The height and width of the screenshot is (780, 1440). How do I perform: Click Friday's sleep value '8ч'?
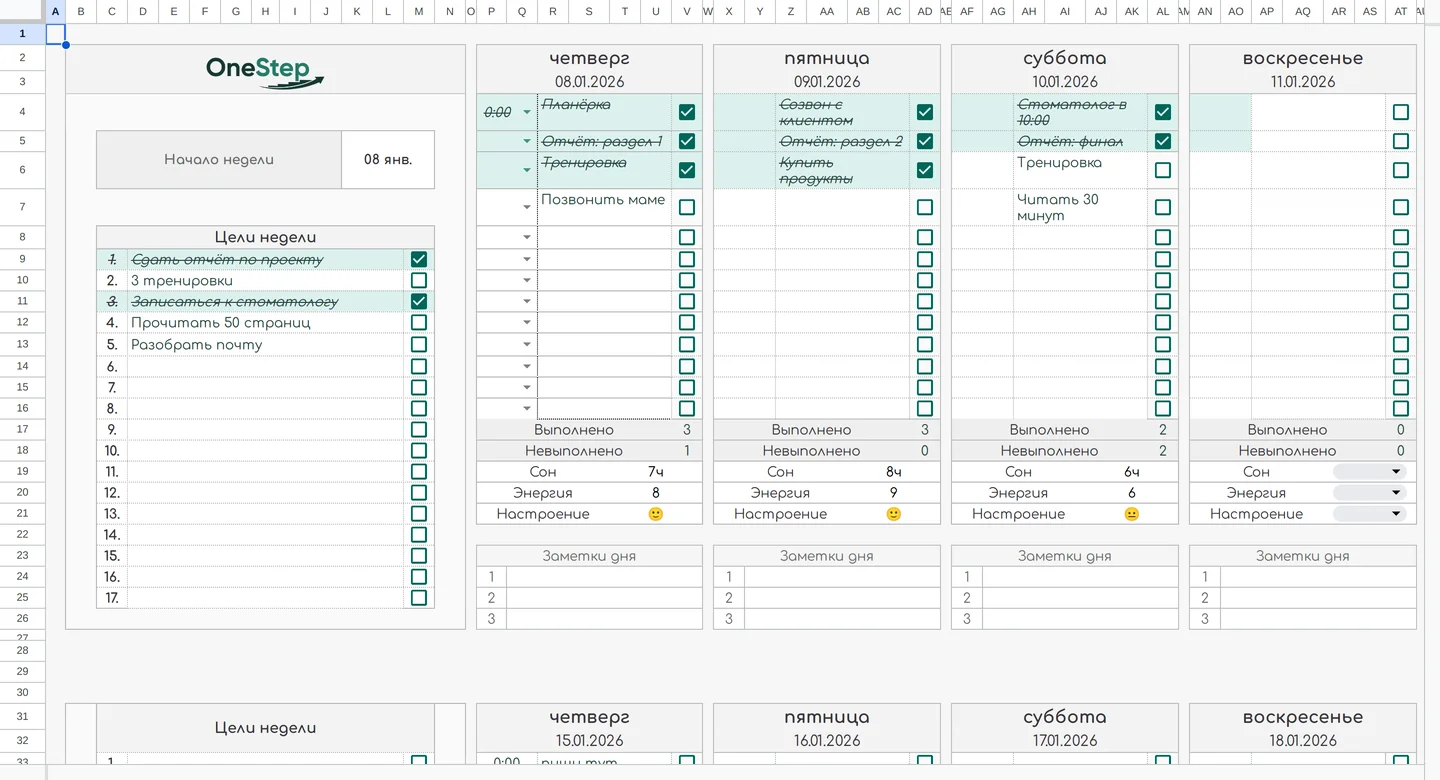click(894, 472)
